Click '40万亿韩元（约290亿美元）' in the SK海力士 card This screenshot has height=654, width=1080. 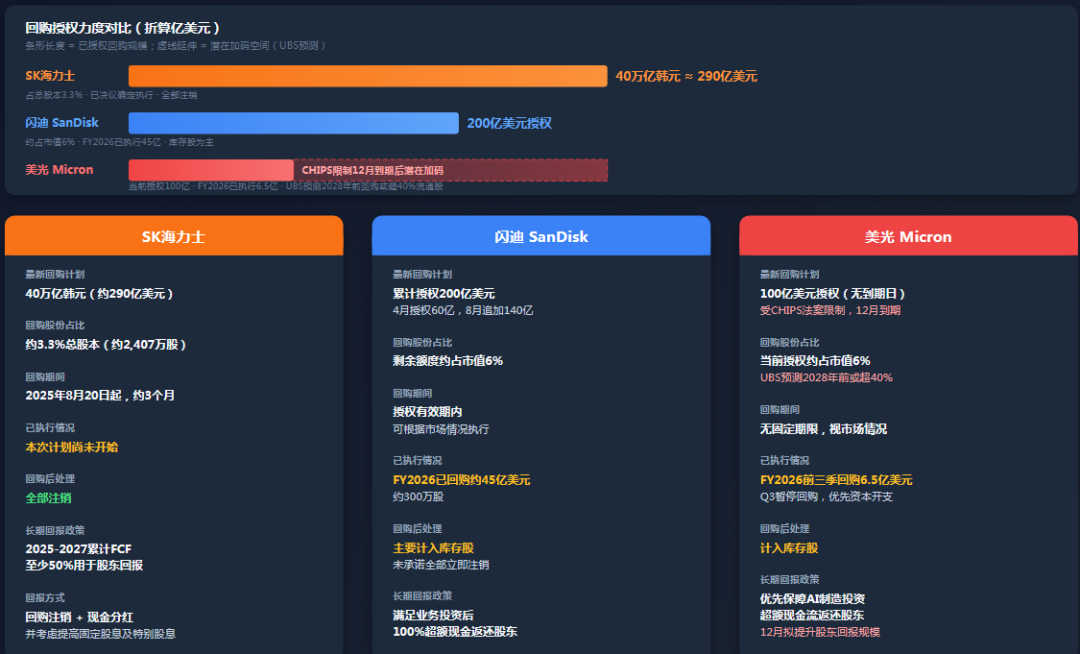pos(99,293)
